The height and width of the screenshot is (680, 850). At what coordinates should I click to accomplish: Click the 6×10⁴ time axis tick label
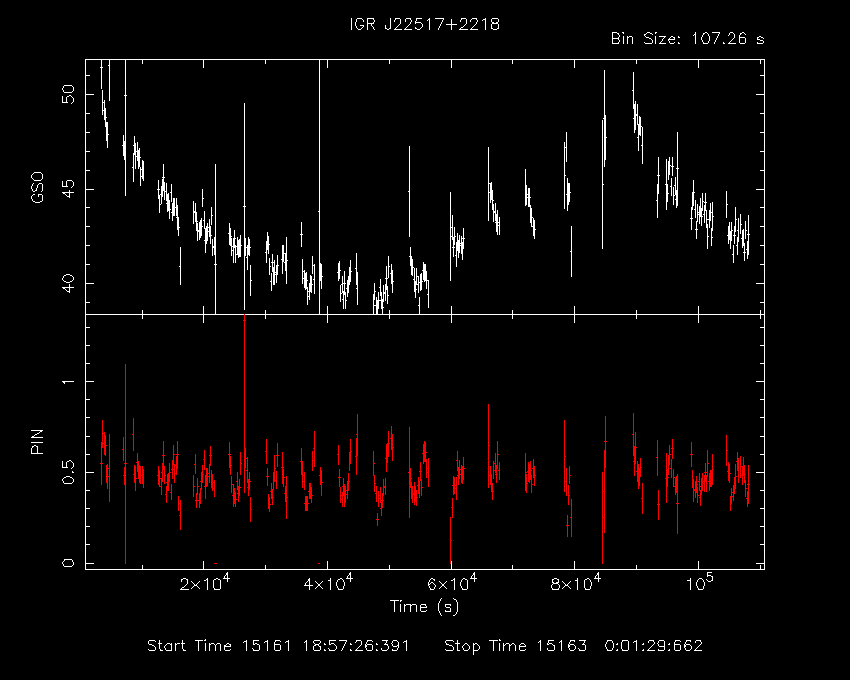click(x=452, y=584)
